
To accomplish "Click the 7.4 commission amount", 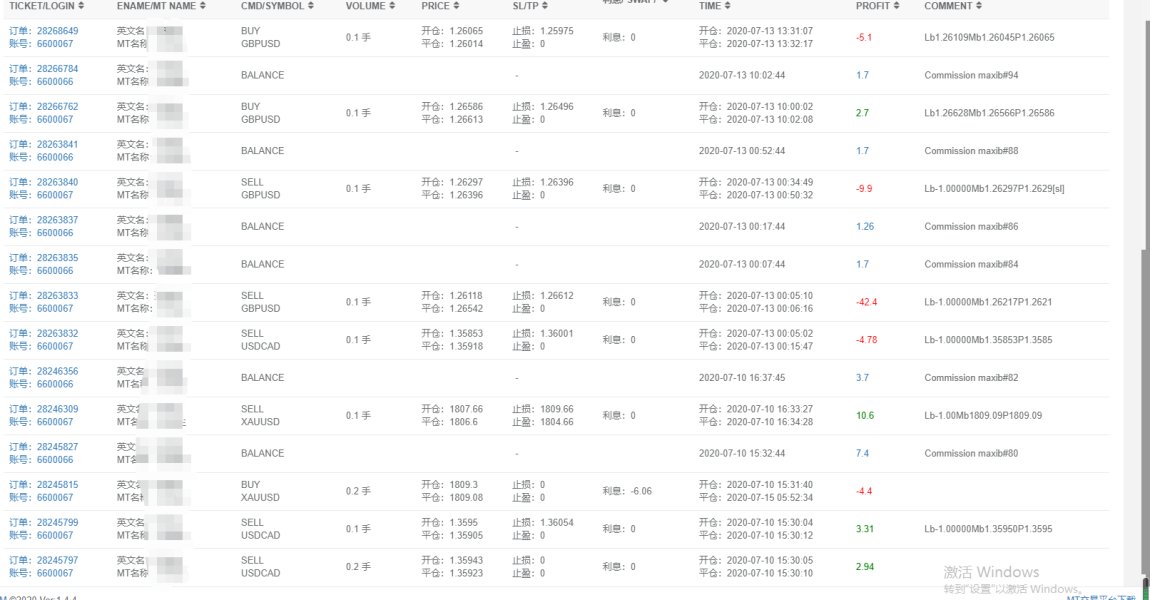I will coord(862,453).
